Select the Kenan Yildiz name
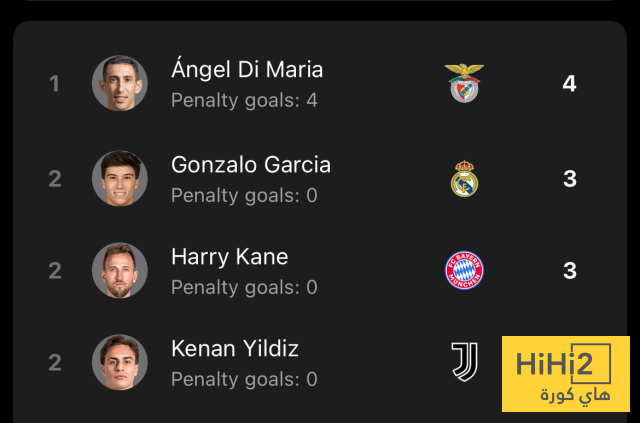 tap(235, 349)
